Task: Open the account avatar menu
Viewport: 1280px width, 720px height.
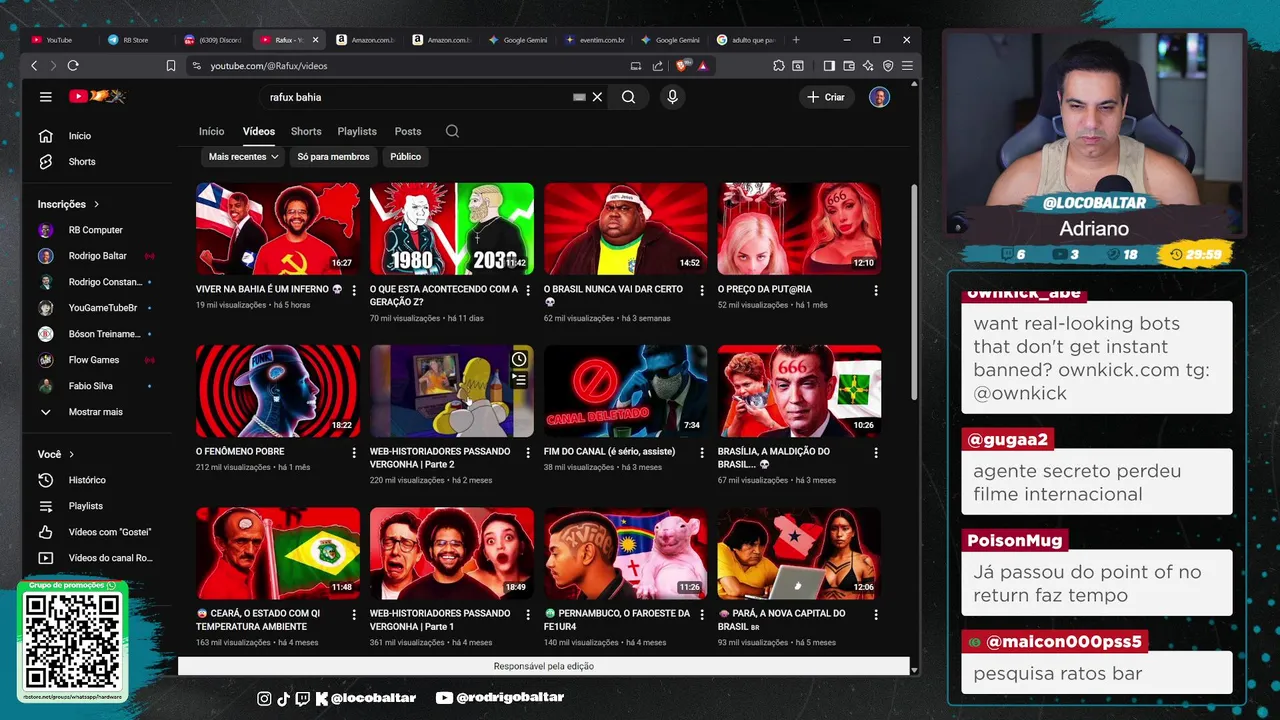Action: click(x=879, y=97)
